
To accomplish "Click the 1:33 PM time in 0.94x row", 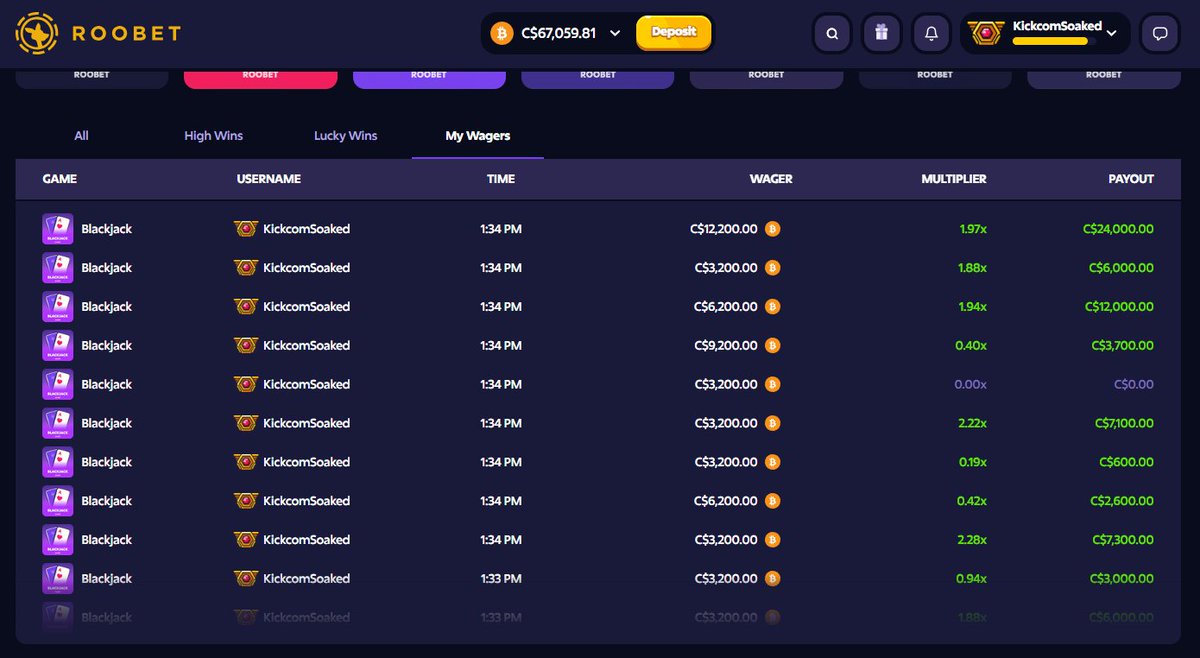I will click(x=501, y=579).
